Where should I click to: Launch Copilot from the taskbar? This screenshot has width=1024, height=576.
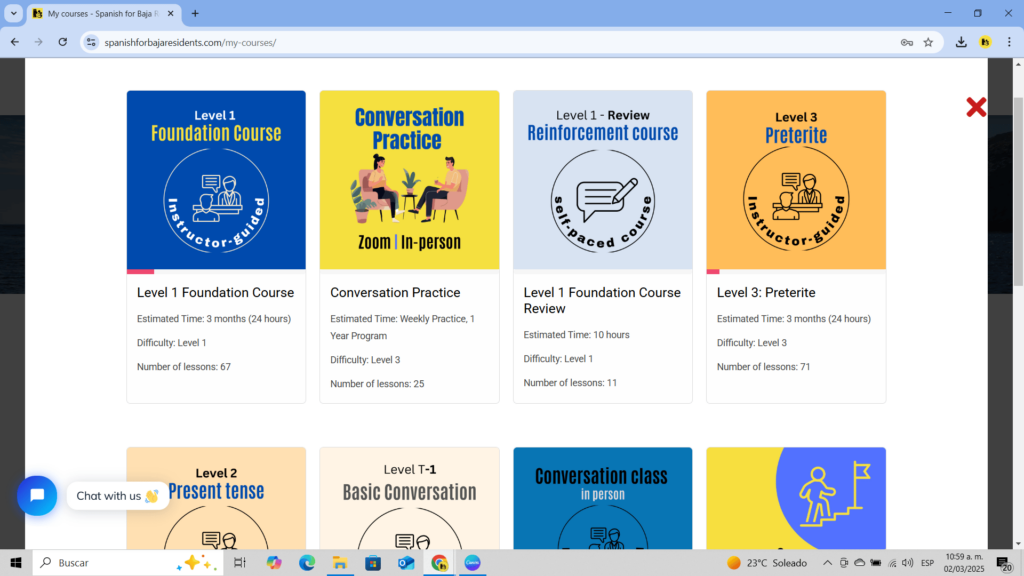coord(274,562)
